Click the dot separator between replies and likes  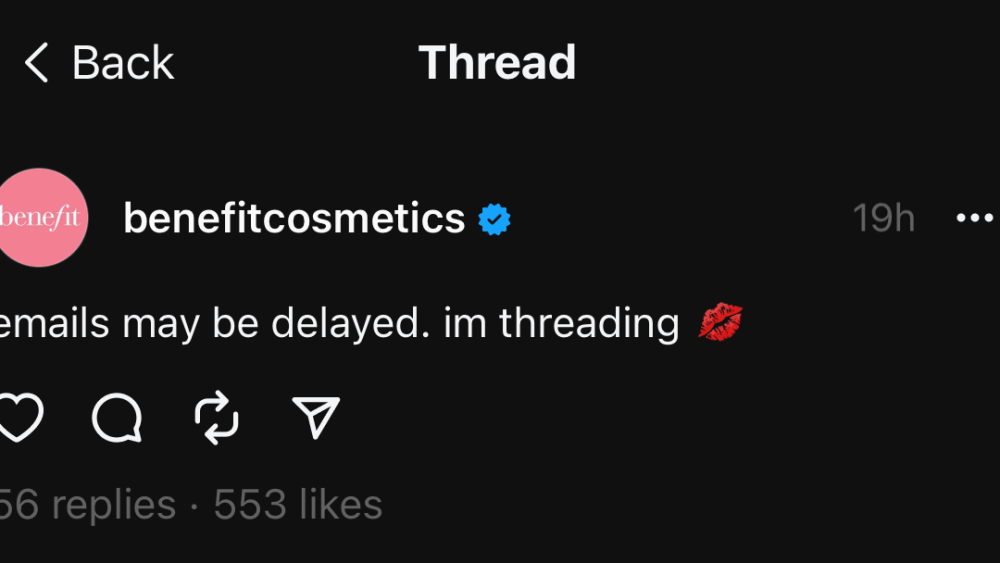(x=194, y=505)
